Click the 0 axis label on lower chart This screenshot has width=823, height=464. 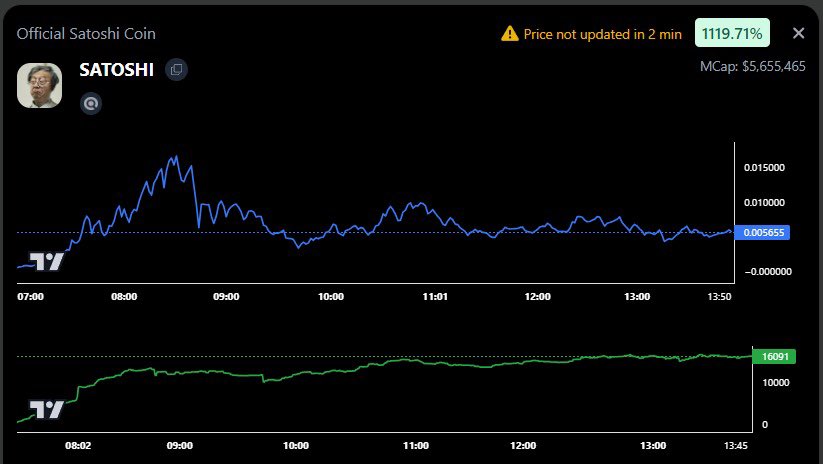765,425
